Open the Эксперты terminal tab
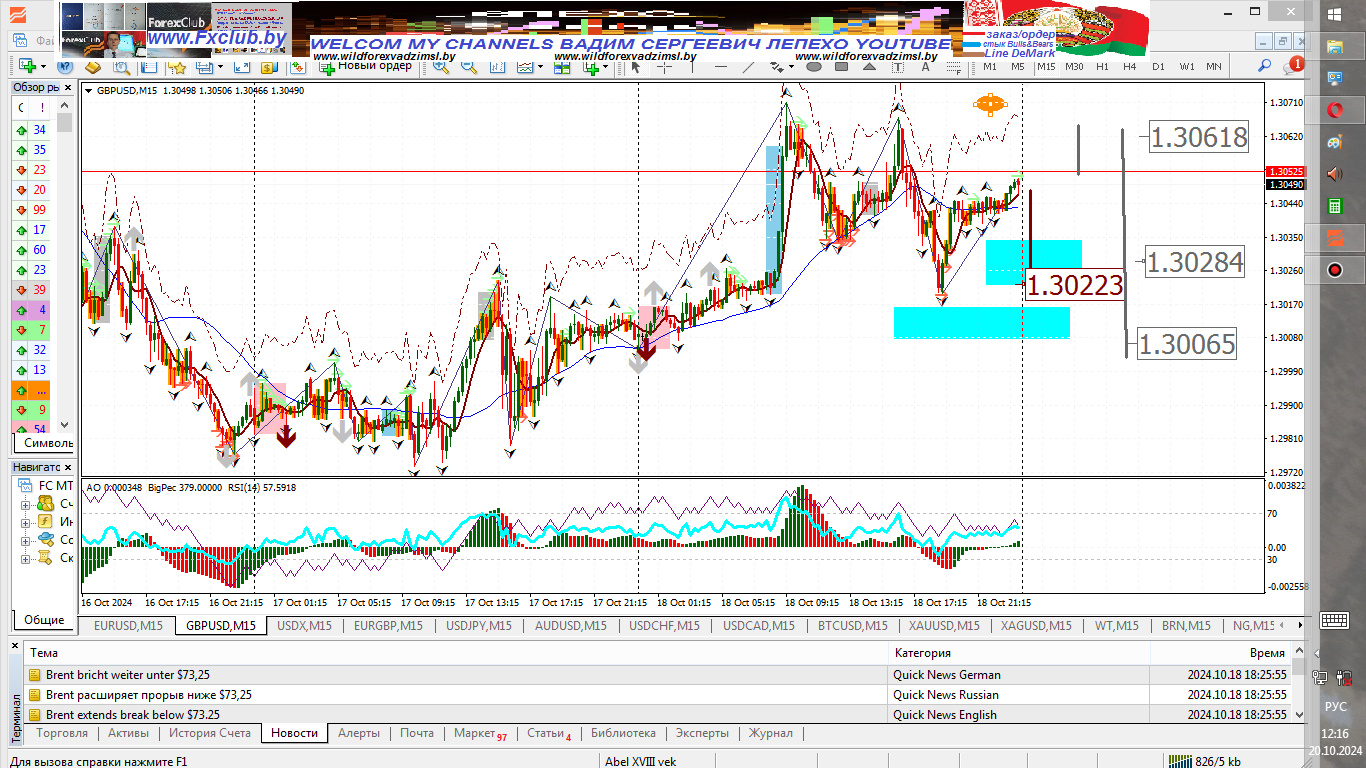Viewport: 1366px width, 768px height. click(702, 733)
